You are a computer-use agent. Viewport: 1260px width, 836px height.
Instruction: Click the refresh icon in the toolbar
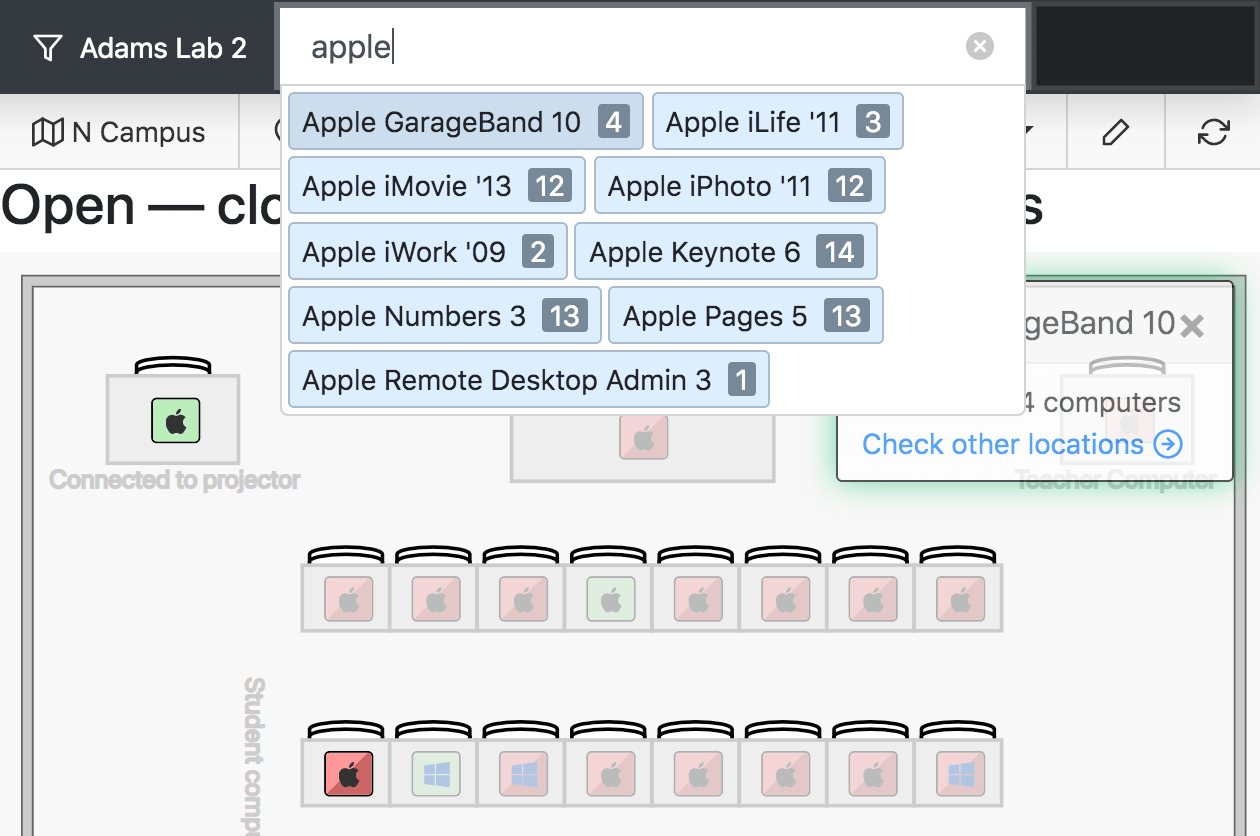(1213, 131)
